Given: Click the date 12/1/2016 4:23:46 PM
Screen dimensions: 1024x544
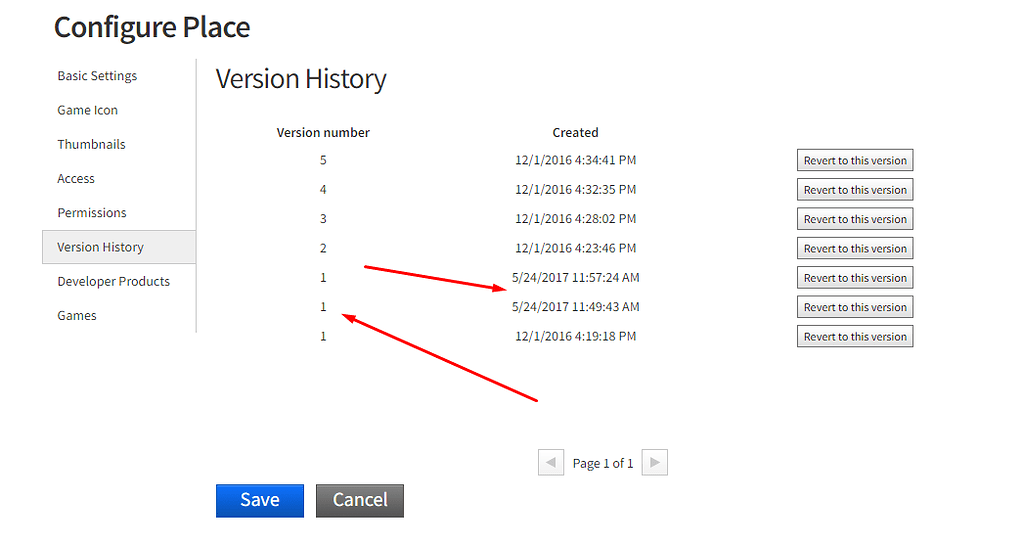Looking at the screenshot, I should click(x=575, y=248).
